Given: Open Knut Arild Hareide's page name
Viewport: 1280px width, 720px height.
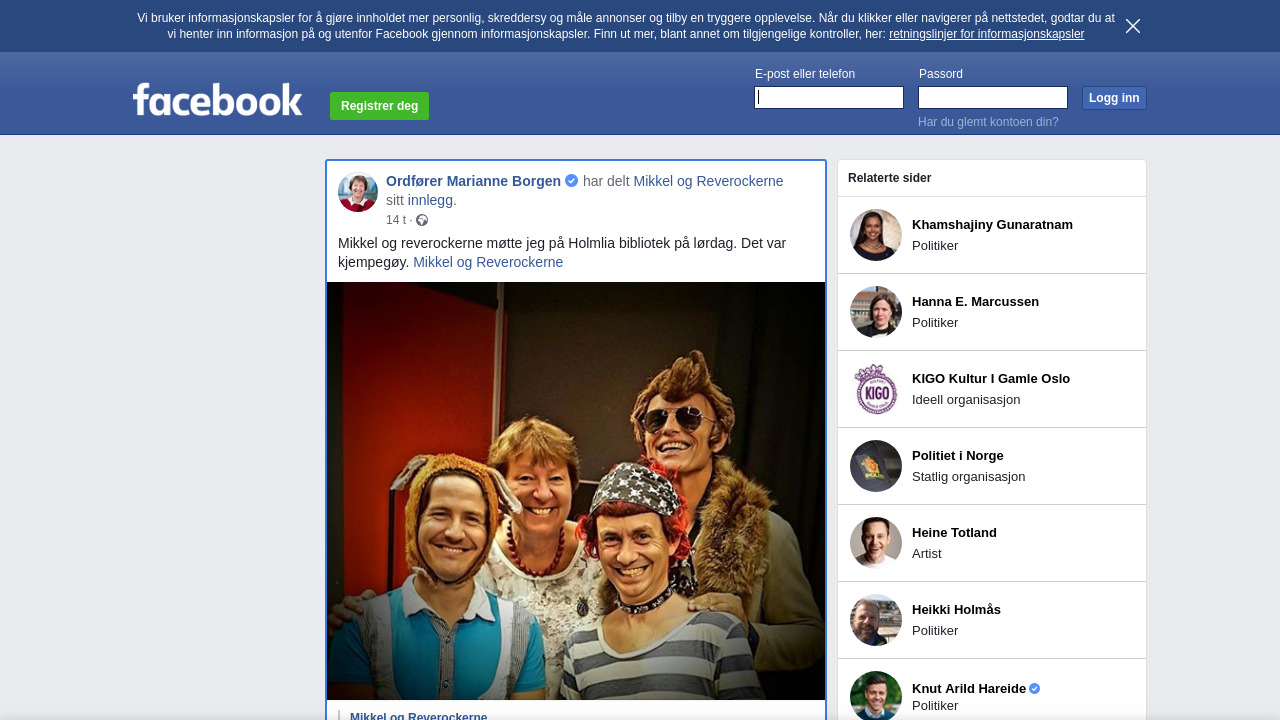Looking at the screenshot, I should pos(968,688).
